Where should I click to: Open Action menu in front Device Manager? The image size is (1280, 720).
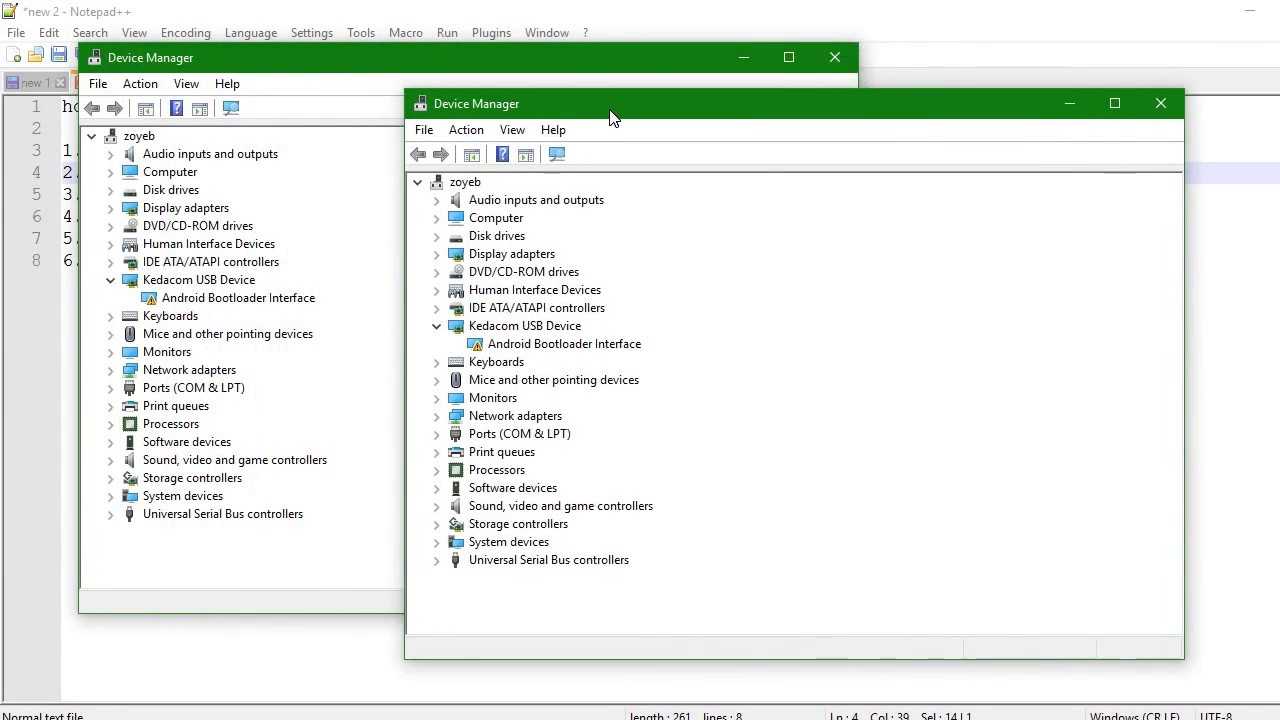(465, 130)
